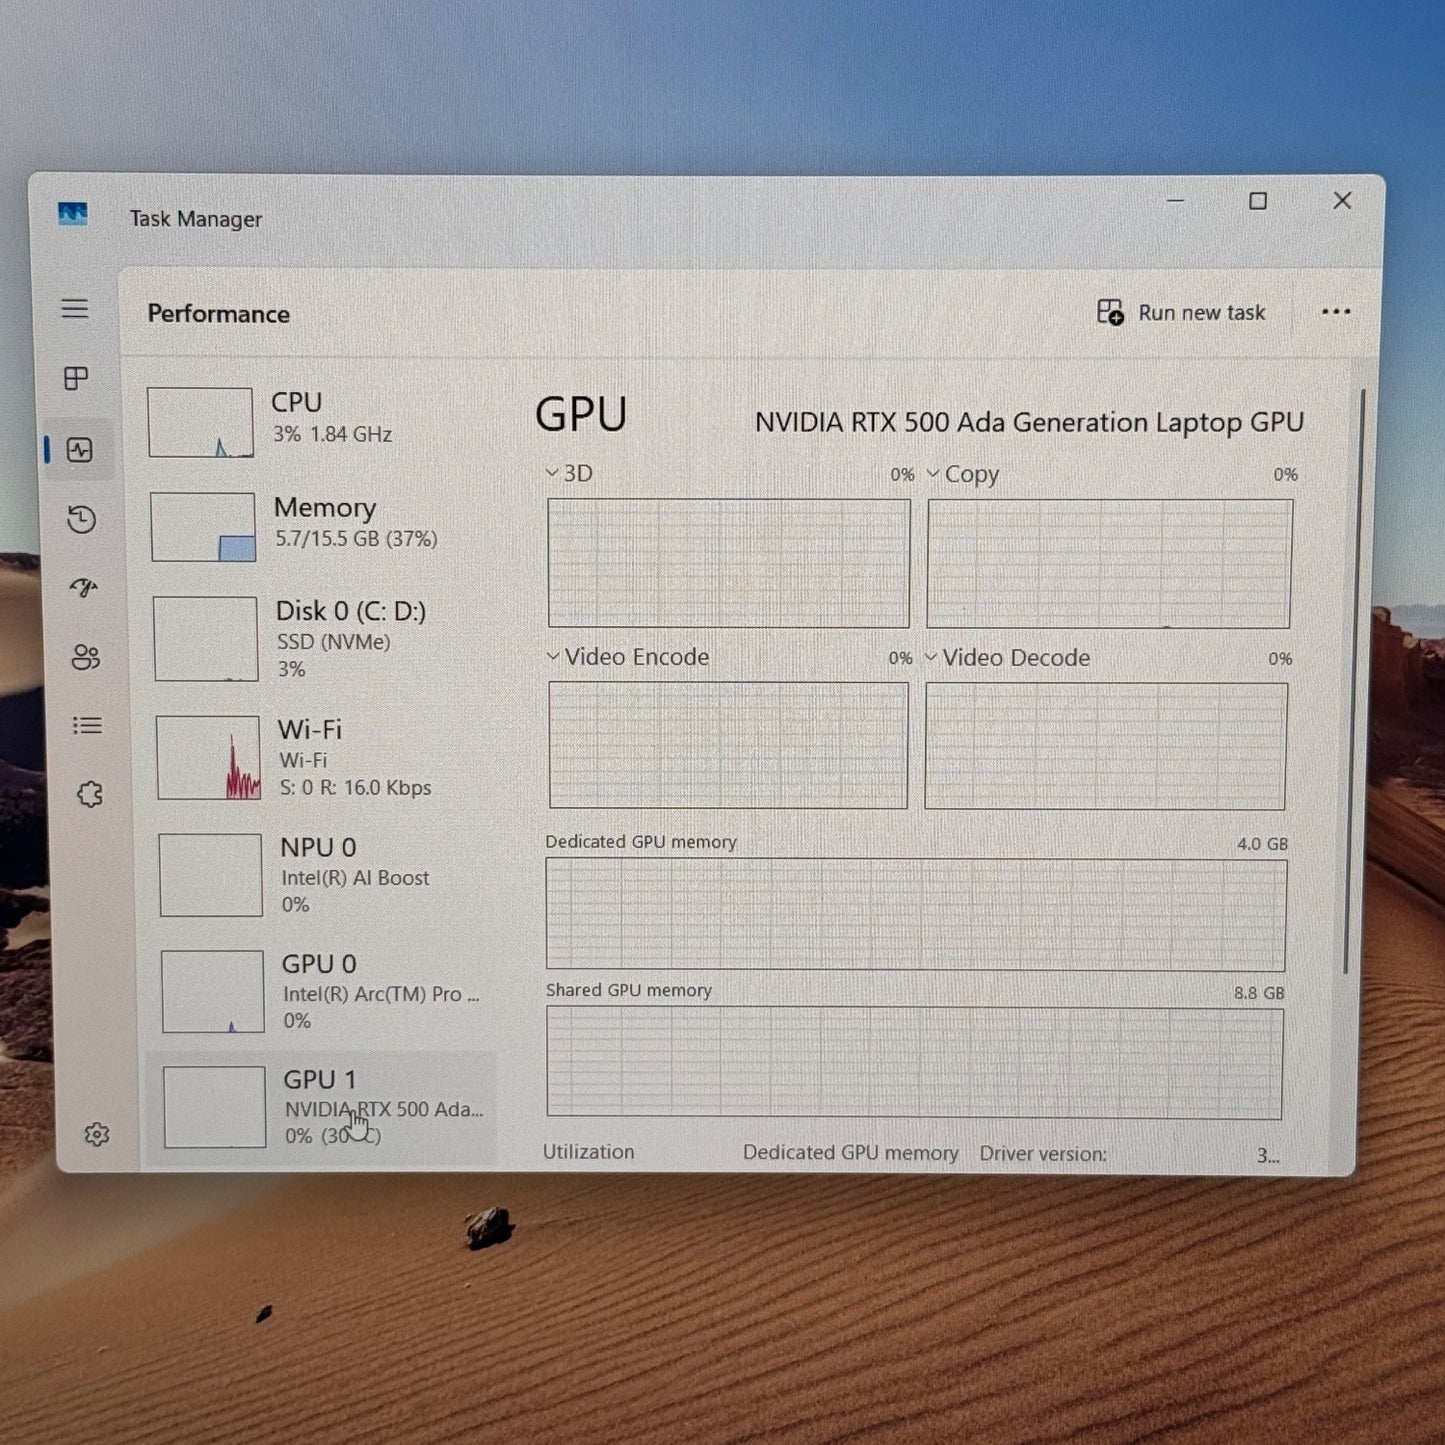Open the App history page icon

[x=81, y=519]
